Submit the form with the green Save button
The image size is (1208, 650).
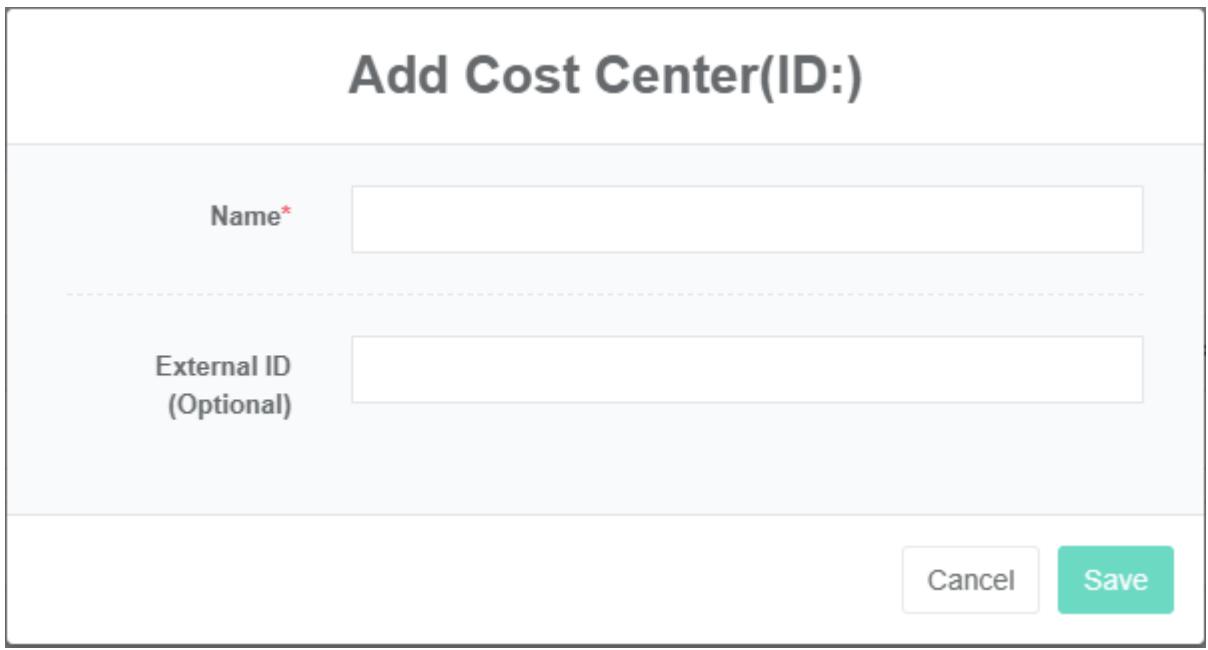coord(1115,580)
